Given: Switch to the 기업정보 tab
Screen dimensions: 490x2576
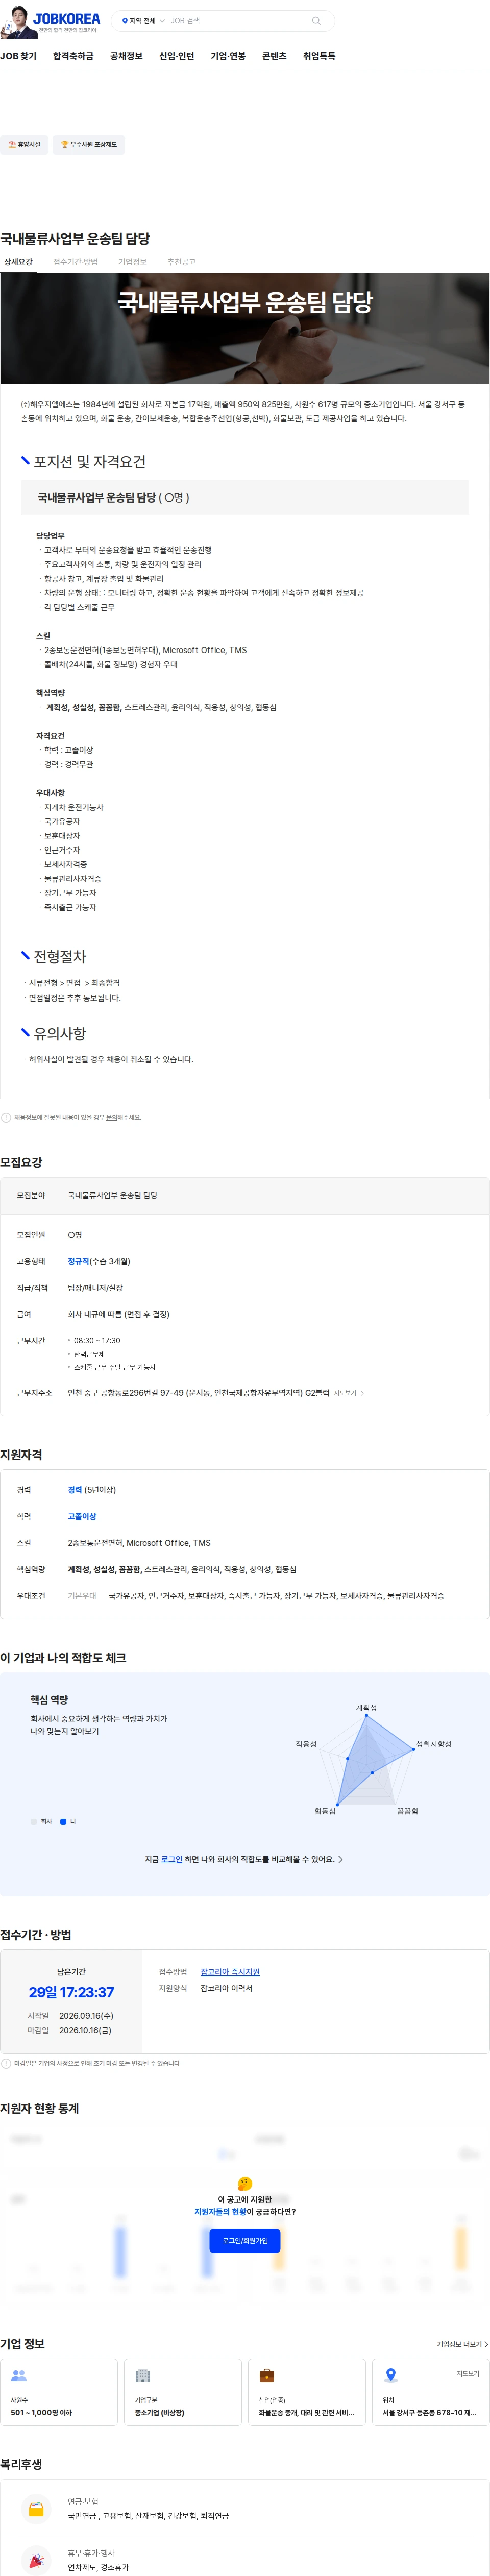Looking at the screenshot, I should pyautogui.click(x=132, y=262).
